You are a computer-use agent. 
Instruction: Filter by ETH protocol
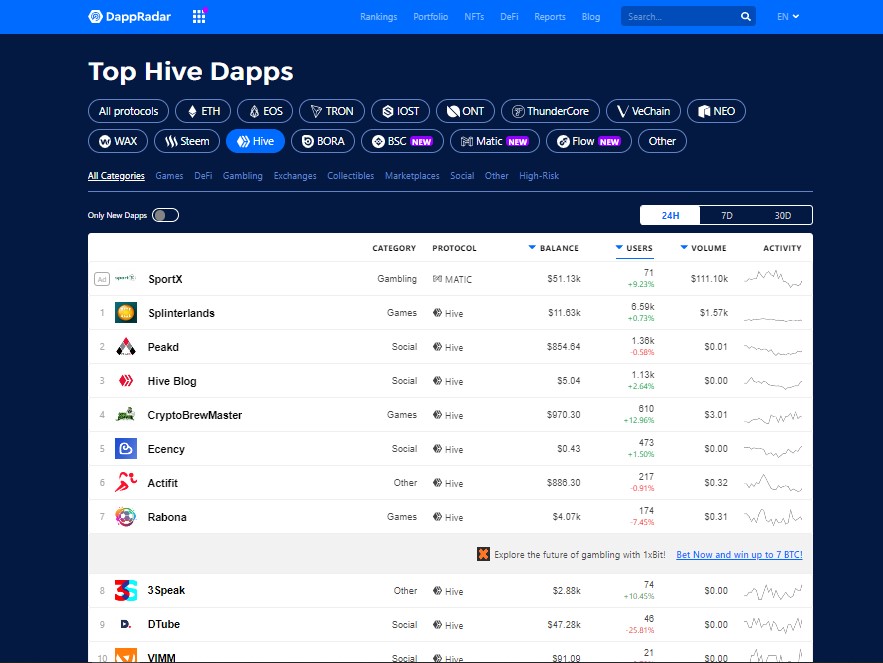pyautogui.click(x=203, y=111)
